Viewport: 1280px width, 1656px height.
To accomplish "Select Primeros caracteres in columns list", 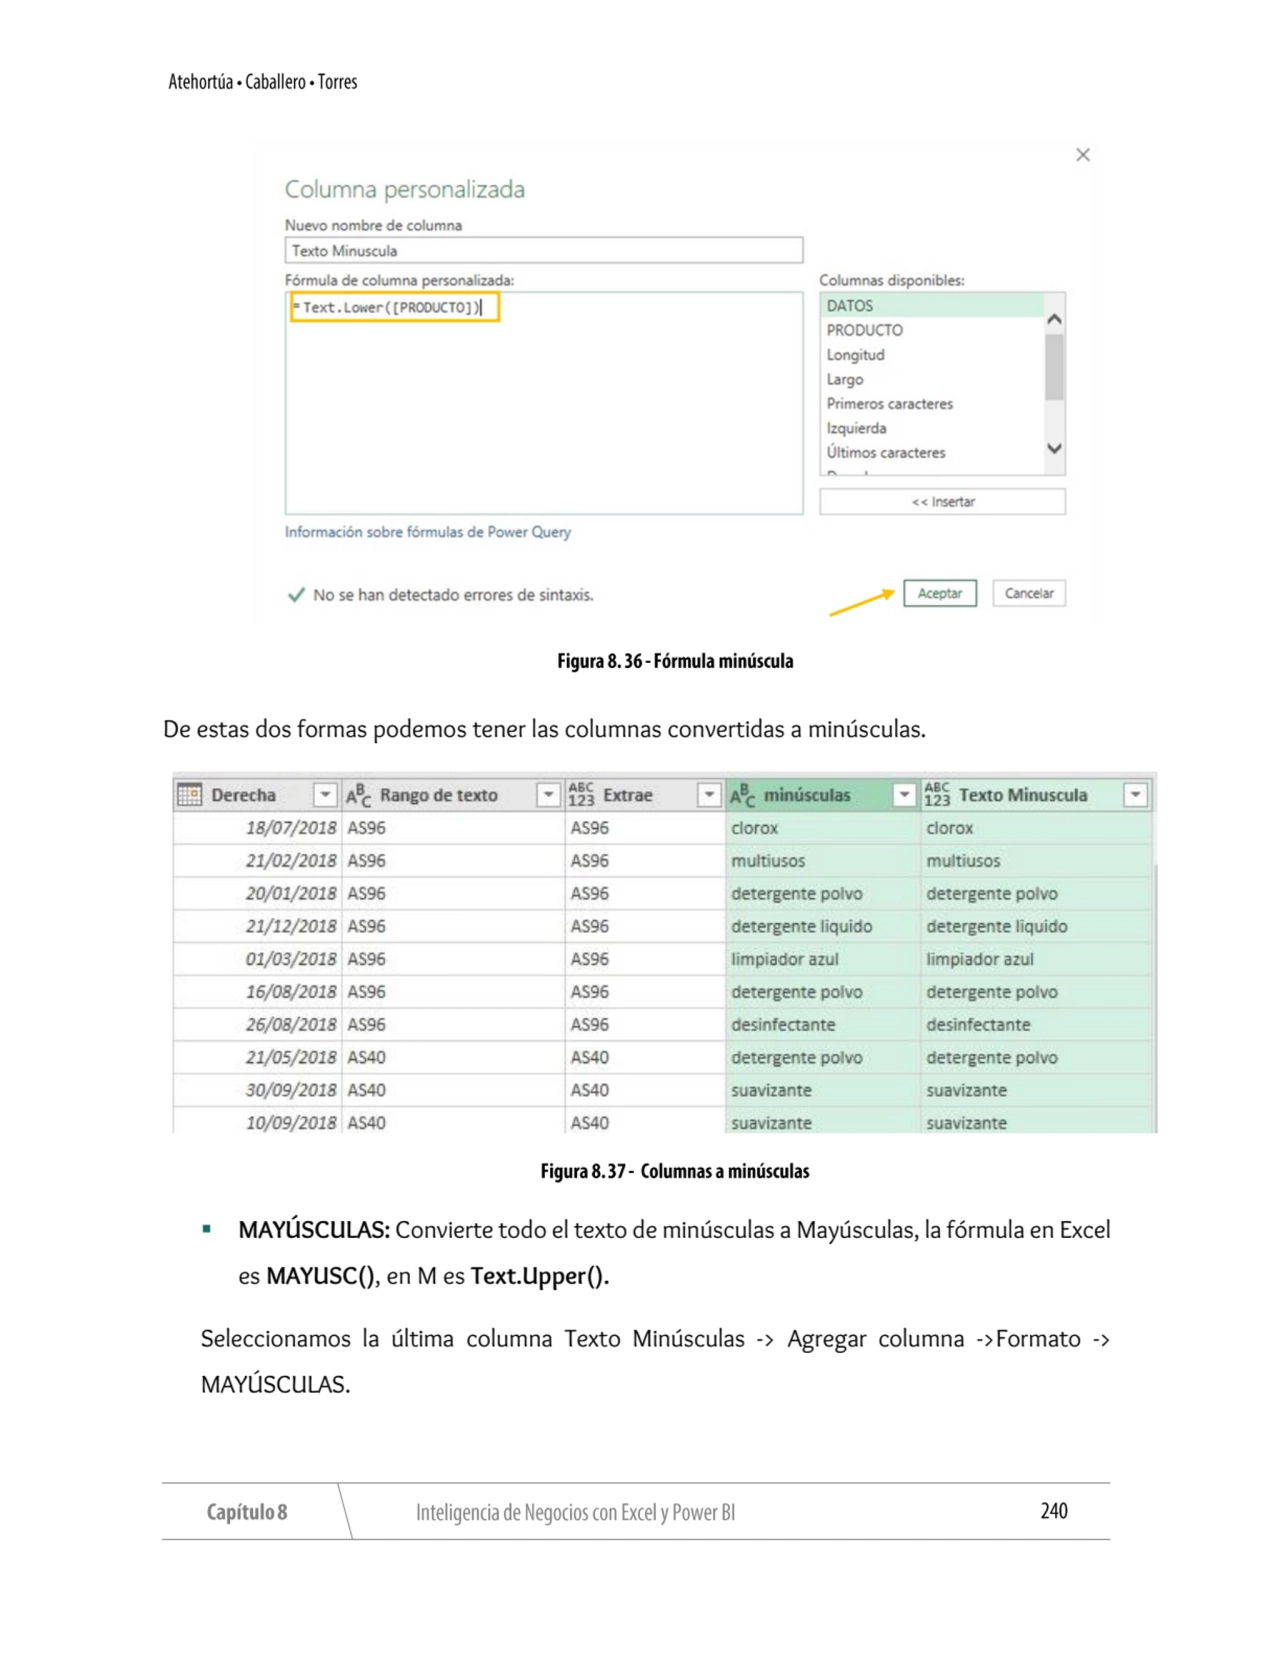I will coord(932,403).
